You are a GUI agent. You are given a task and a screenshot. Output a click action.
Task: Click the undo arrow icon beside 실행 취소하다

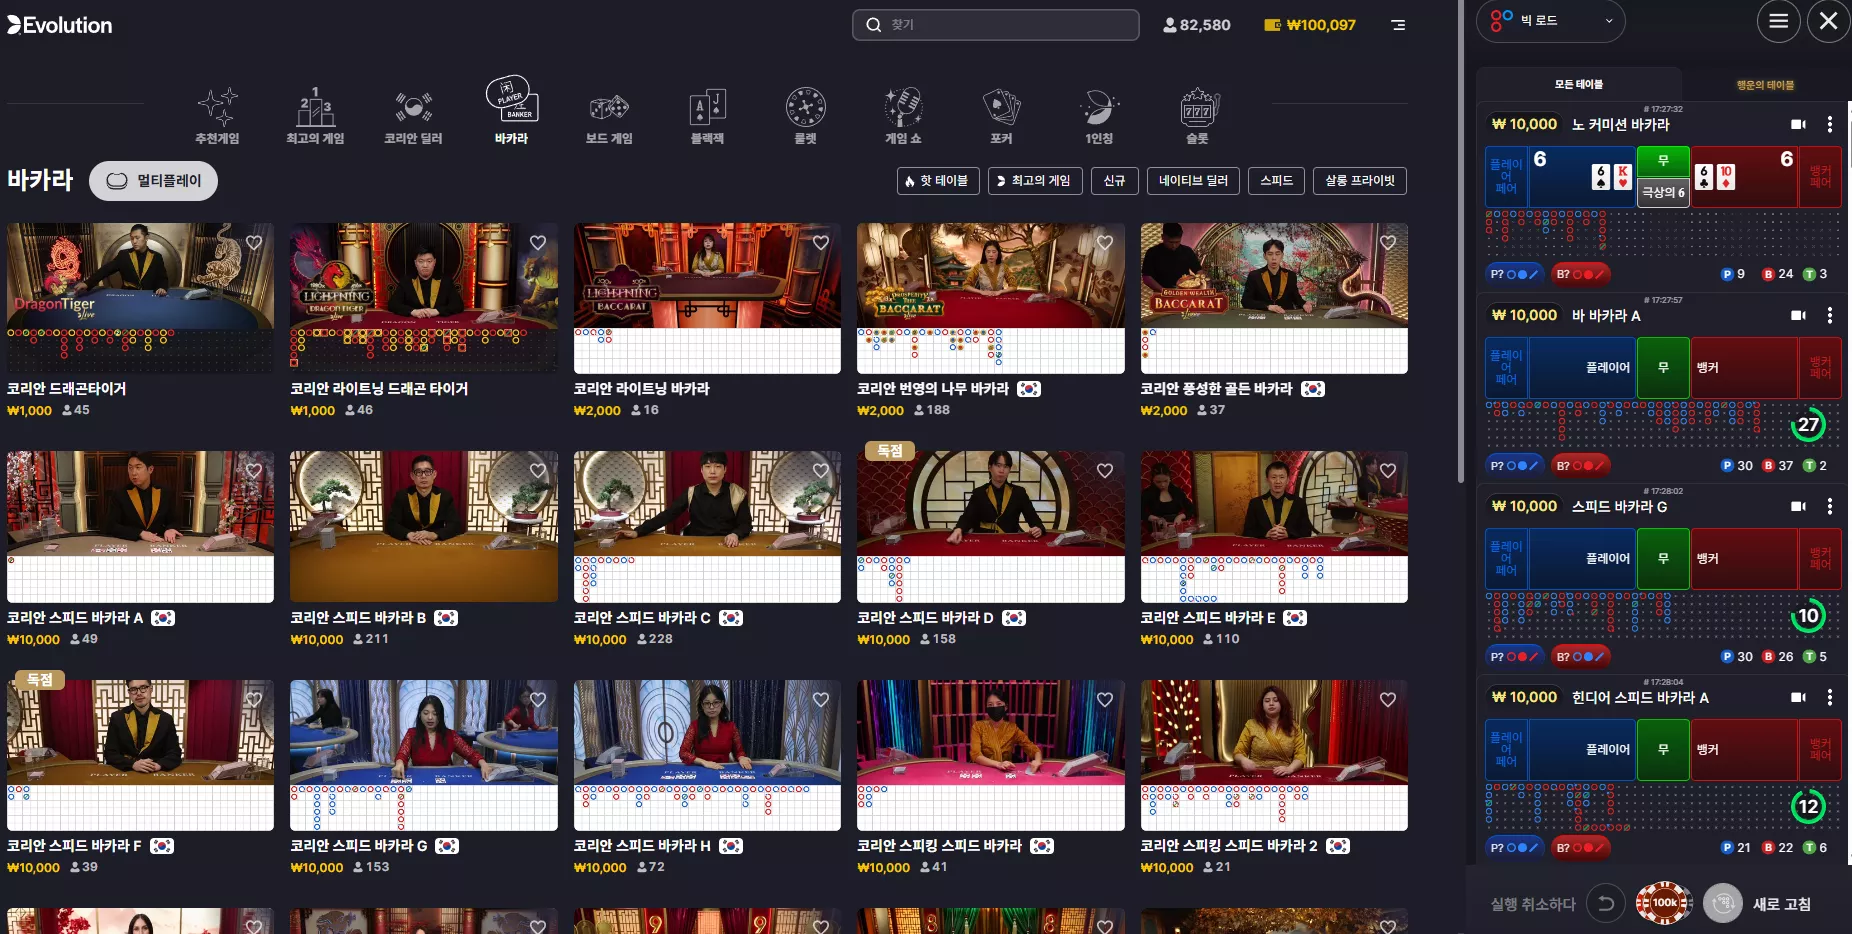click(x=1606, y=904)
